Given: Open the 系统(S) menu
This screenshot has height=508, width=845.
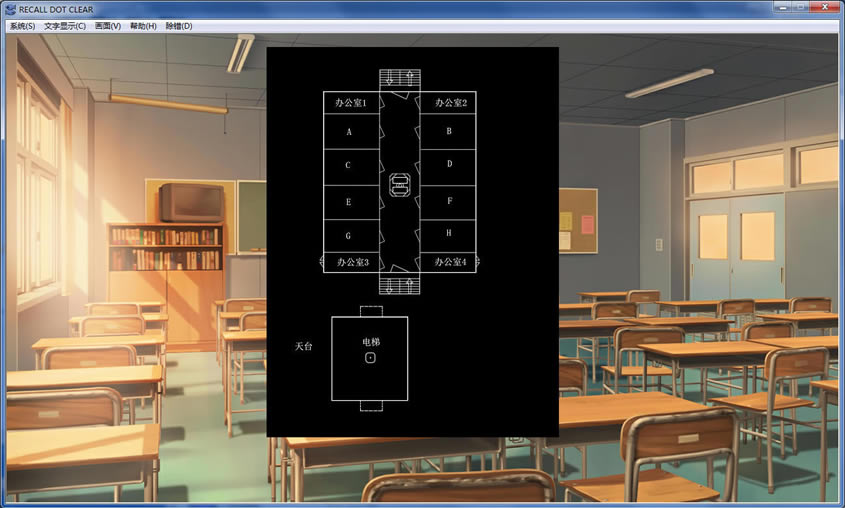Looking at the screenshot, I should (x=22, y=26).
